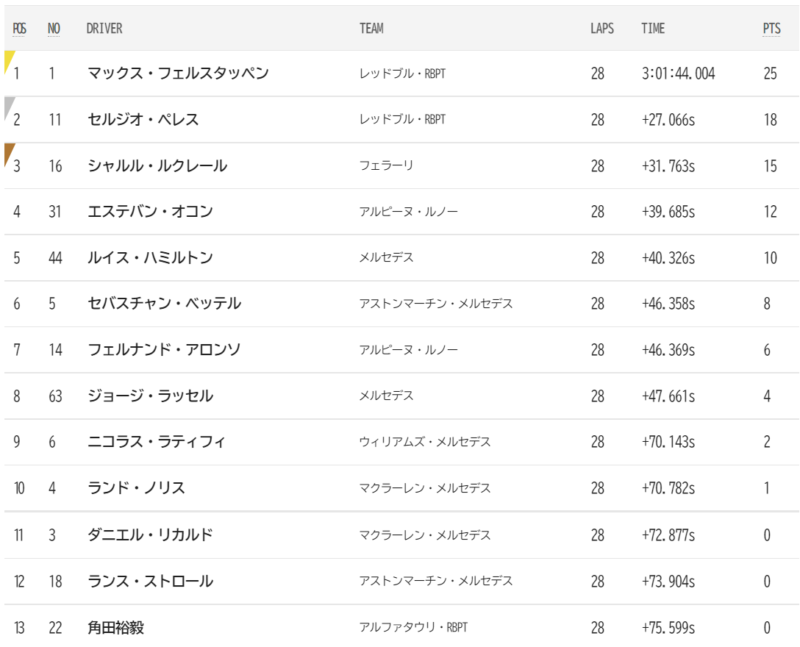Image resolution: width=800 pixels, height=647 pixels.
Task: Click the silver second-place corner marker
Action: pos(8,107)
